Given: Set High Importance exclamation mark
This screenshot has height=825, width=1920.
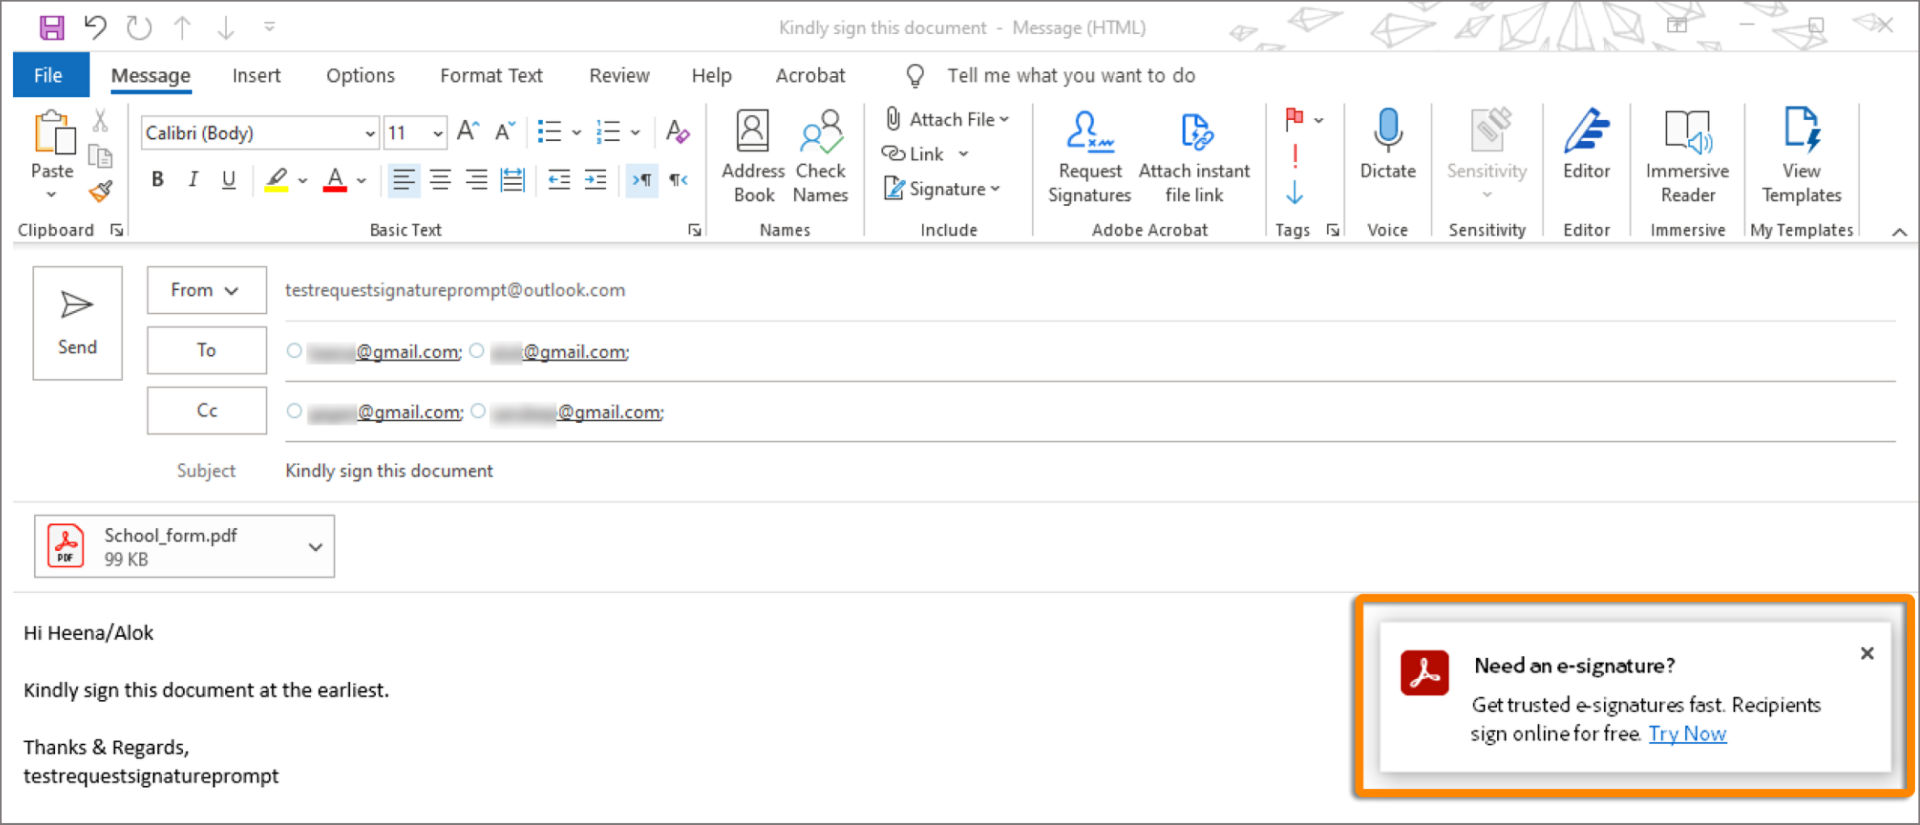Looking at the screenshot, I should pyautogui.click(x=1295, y=156).
